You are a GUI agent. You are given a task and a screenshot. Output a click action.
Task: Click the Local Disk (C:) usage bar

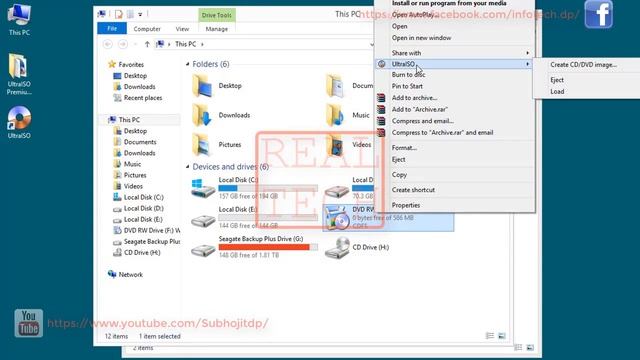[268, 188]
